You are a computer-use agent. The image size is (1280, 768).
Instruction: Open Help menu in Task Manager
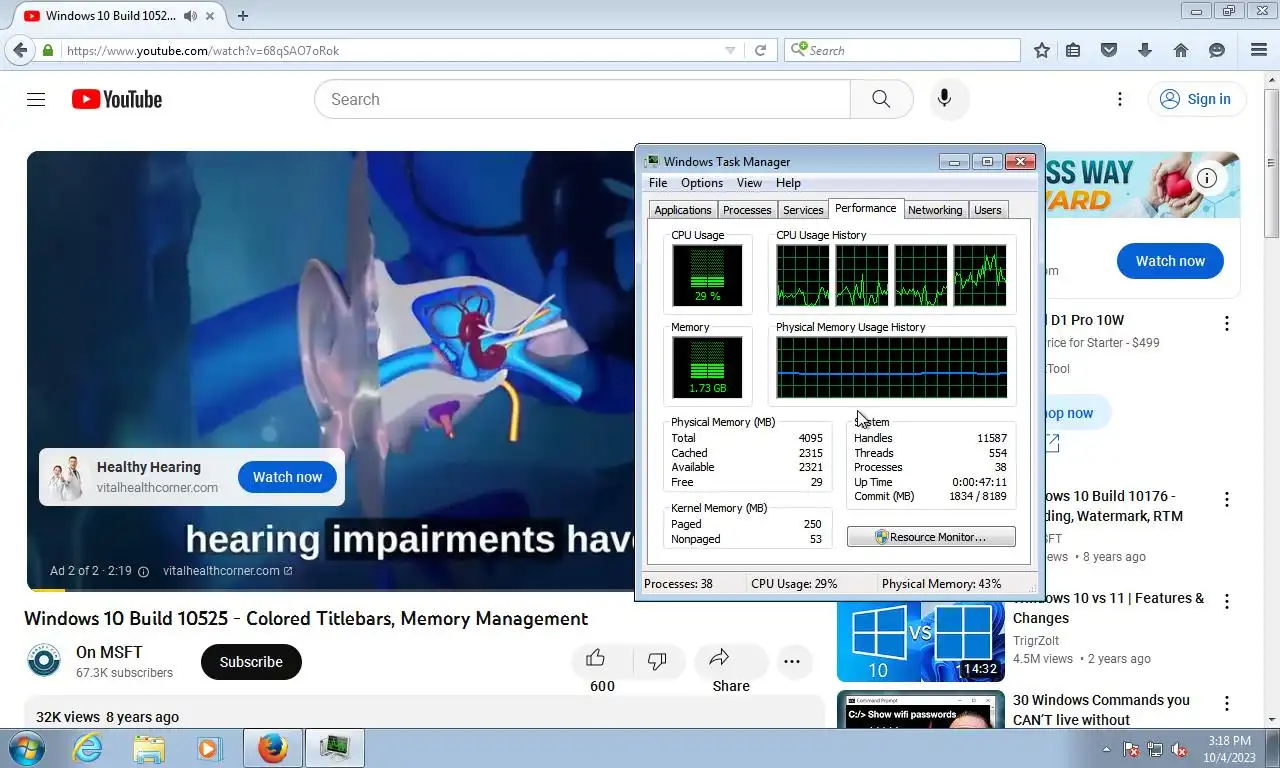click(x=788, y=183)
